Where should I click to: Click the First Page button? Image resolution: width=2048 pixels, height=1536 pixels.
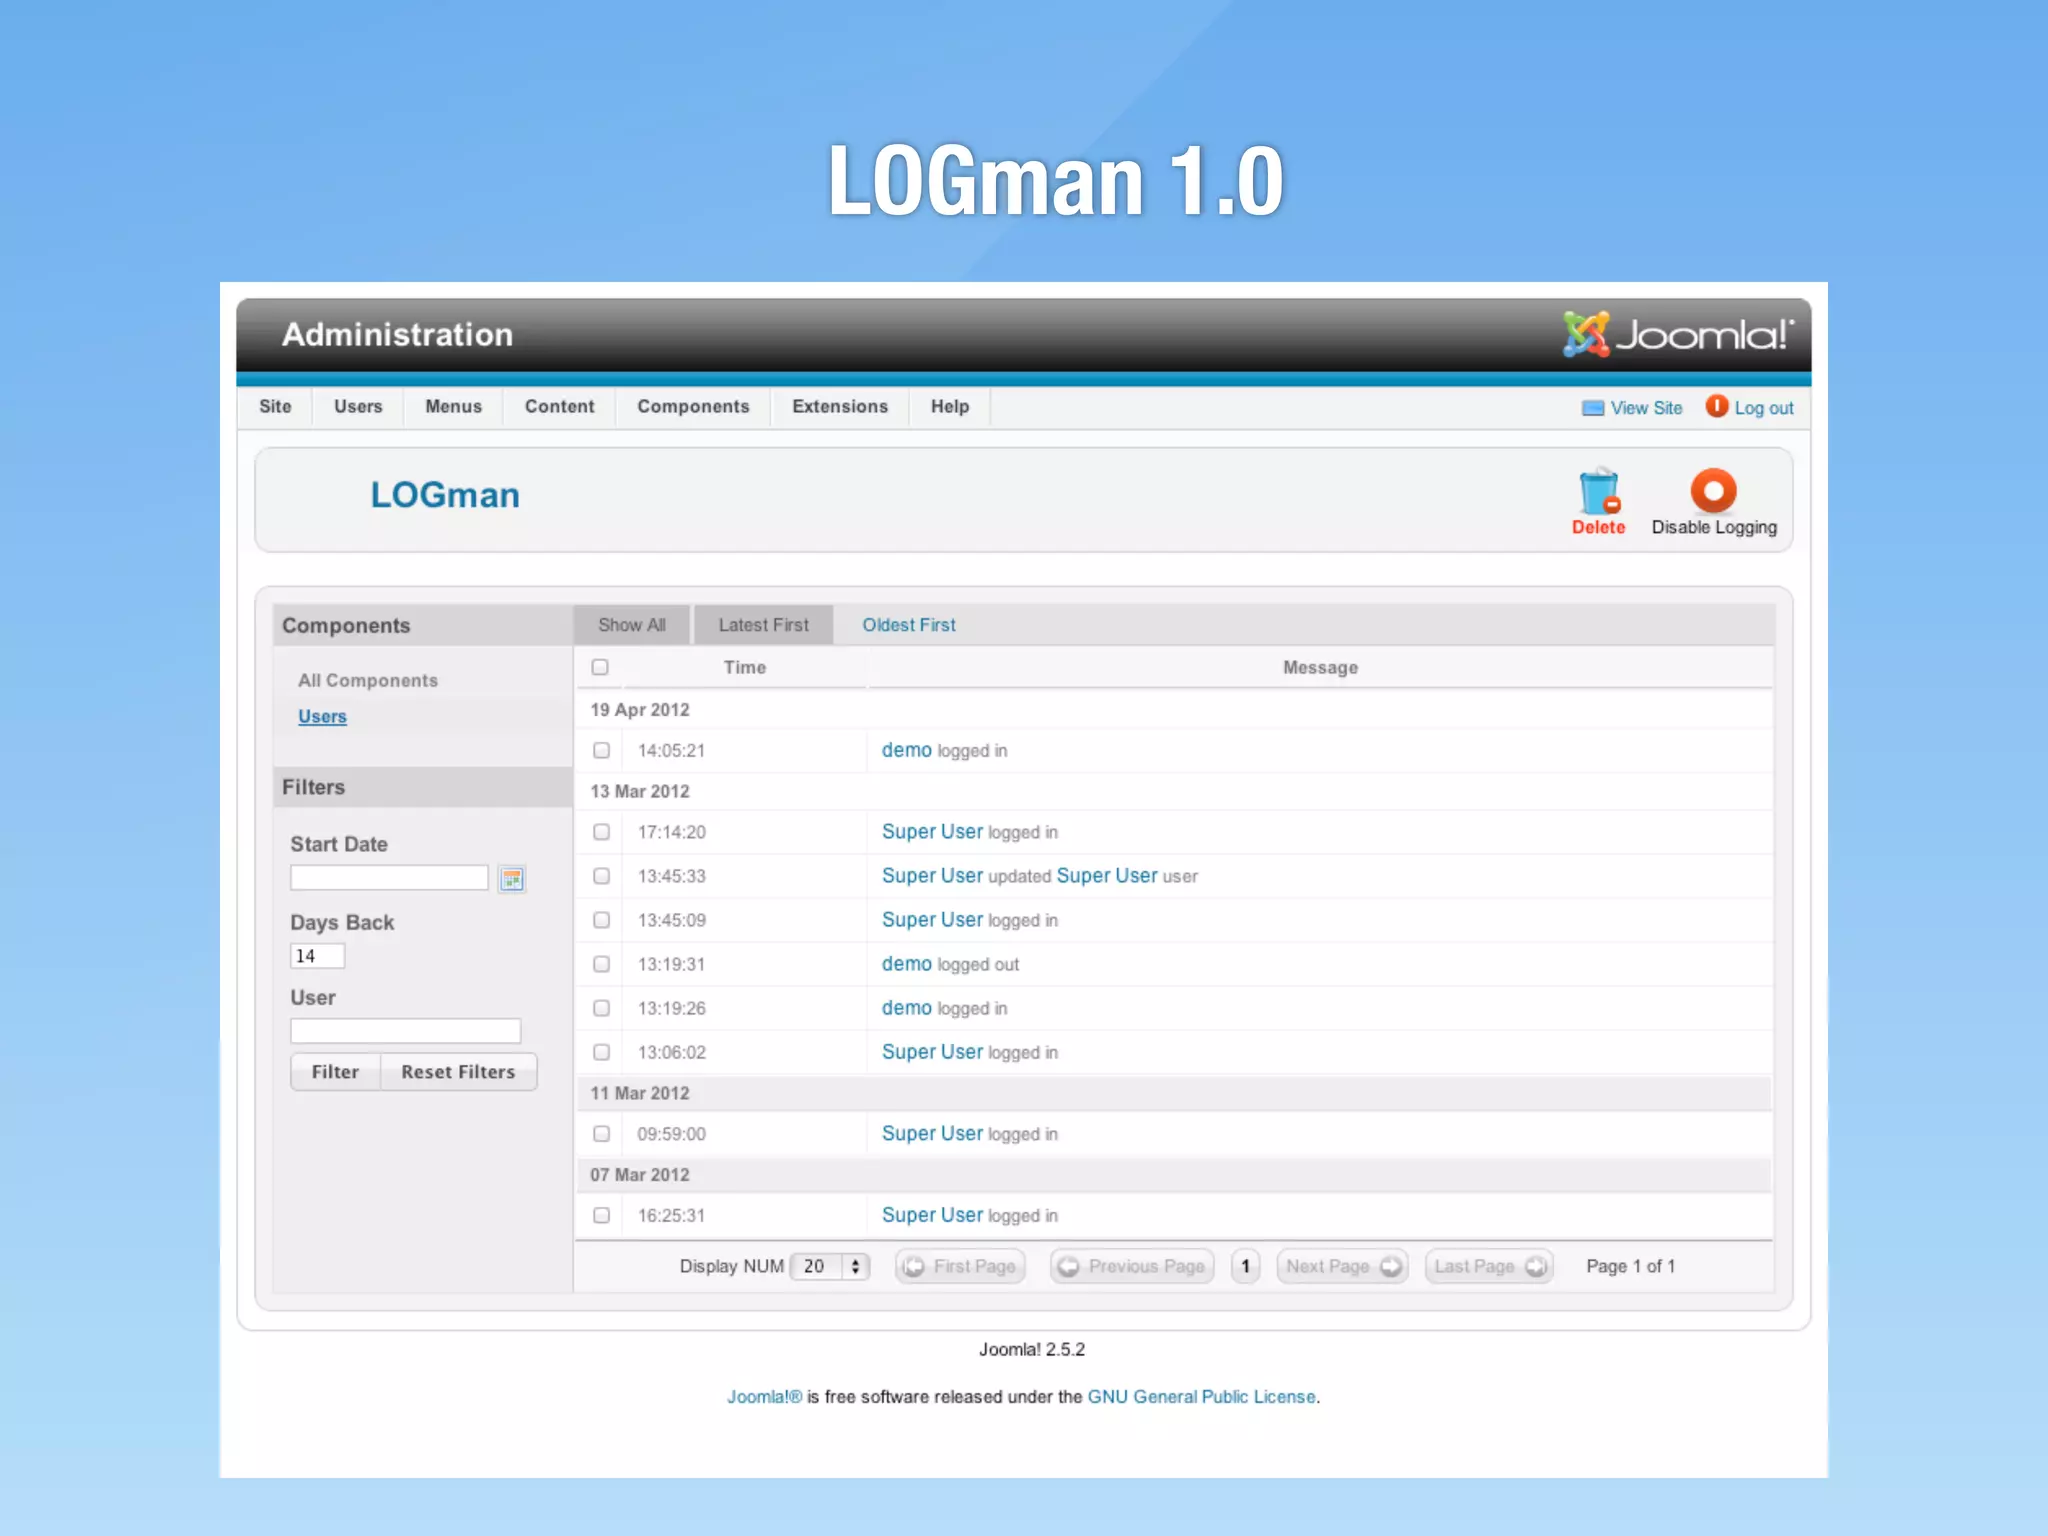click(960, 1266)
